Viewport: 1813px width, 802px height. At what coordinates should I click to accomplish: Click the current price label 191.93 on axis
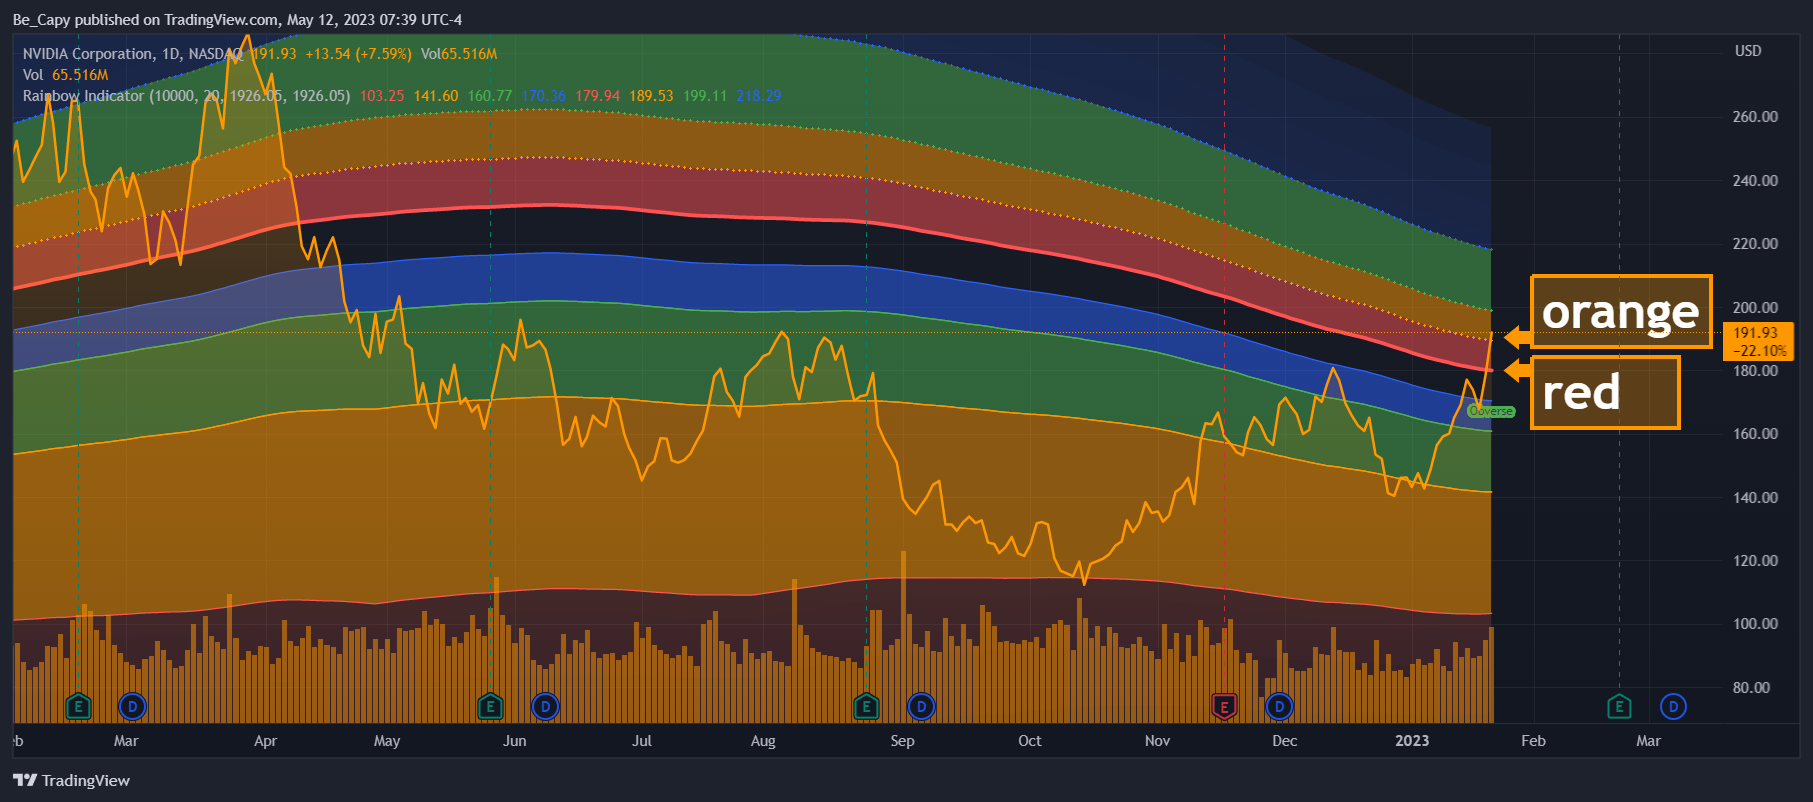tap(1756, 333)
